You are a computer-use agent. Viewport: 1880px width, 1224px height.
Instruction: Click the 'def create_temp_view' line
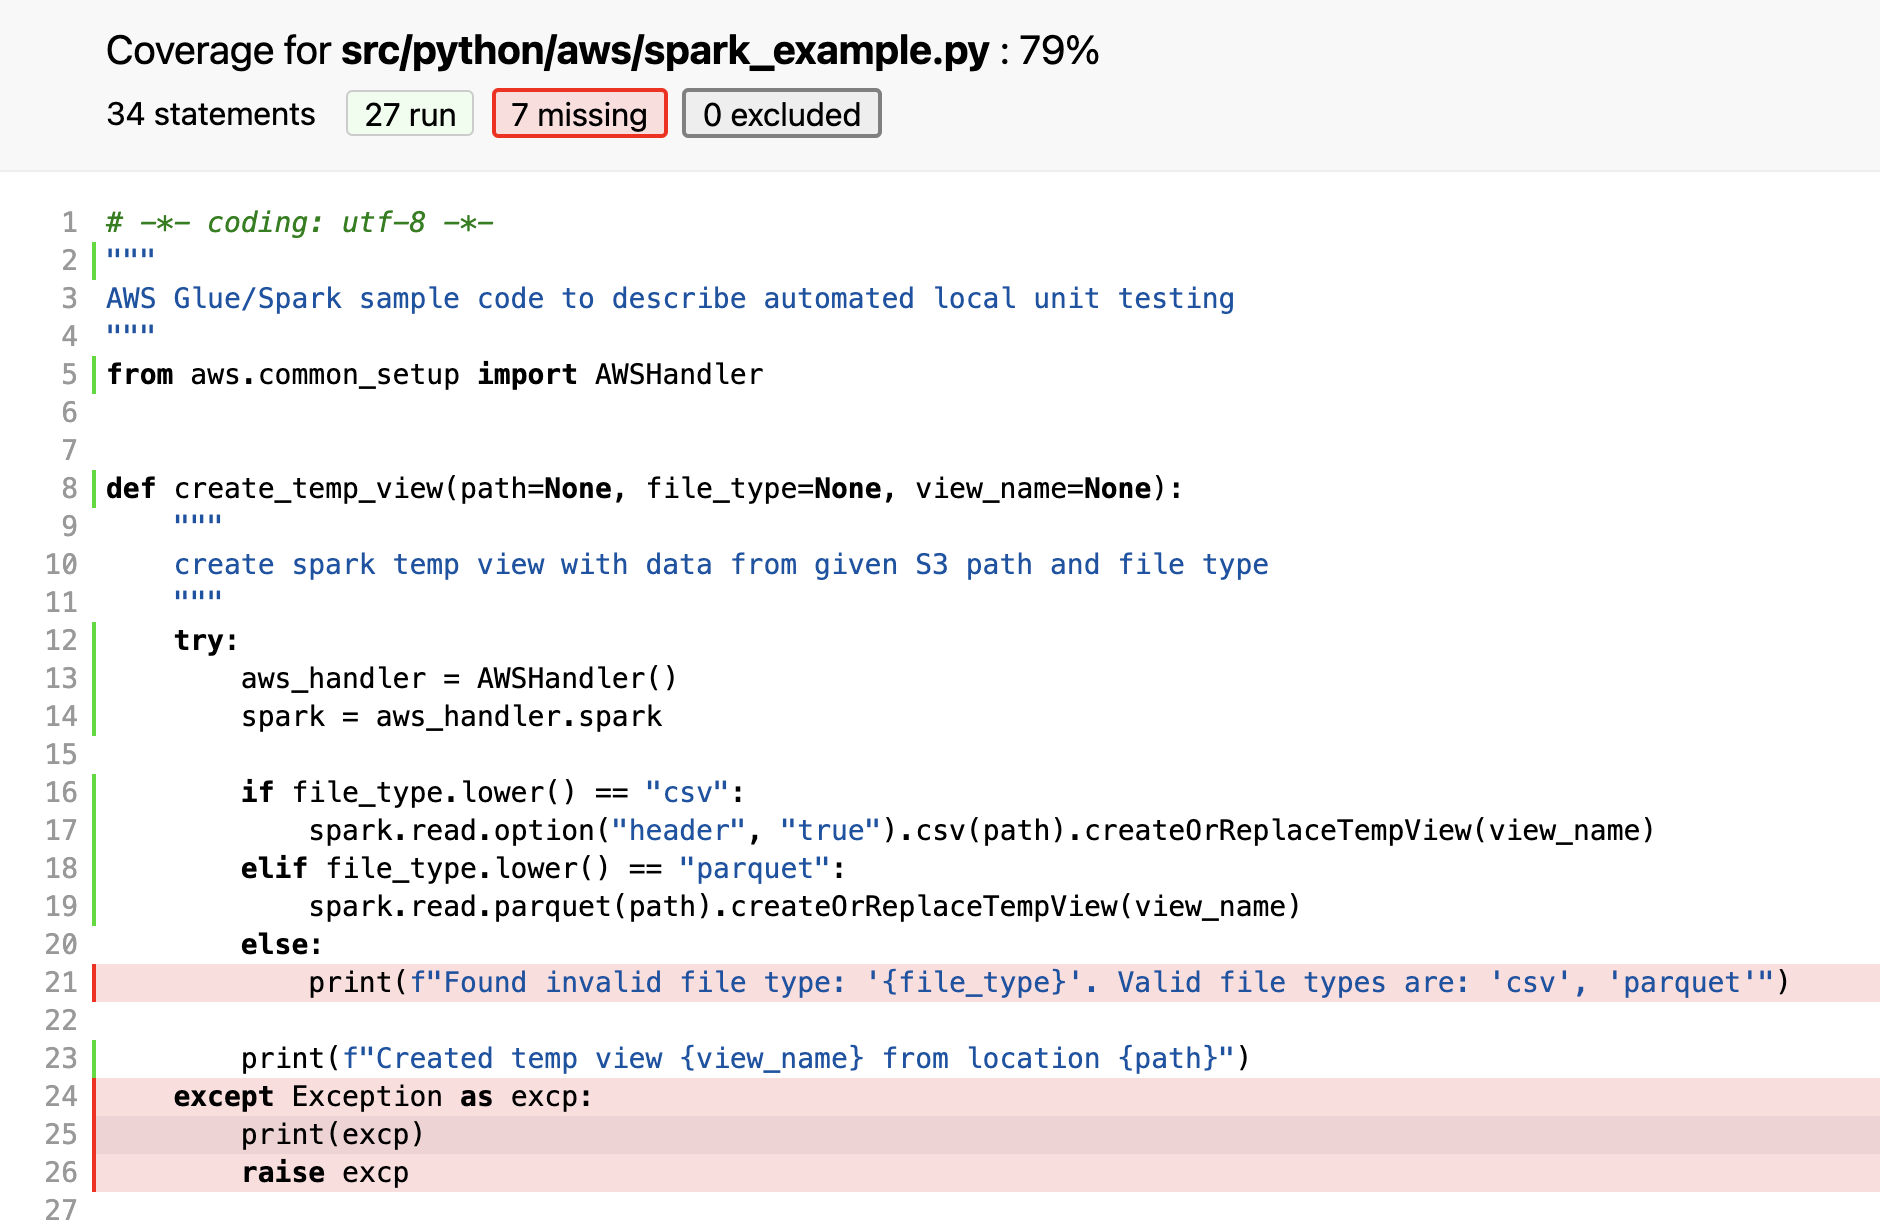click(645, 488)
